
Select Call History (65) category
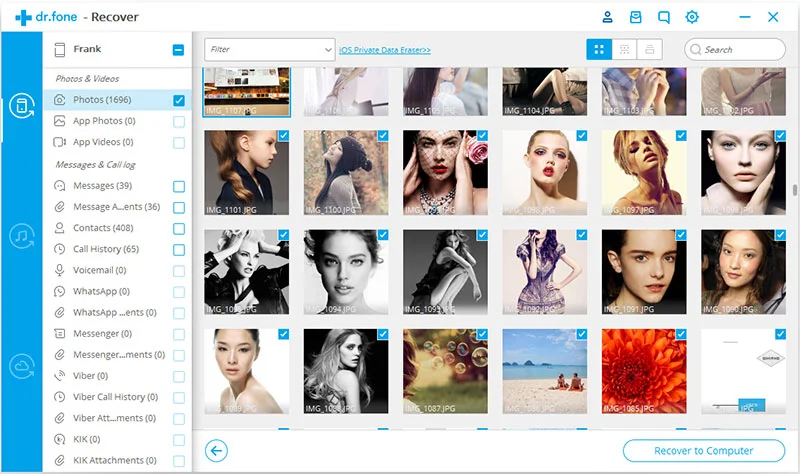click(x=105, y=249)
